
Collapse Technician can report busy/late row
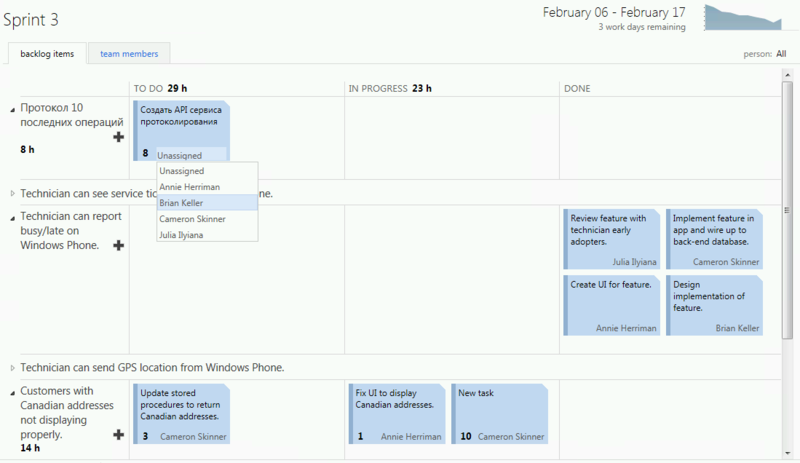click(x=13, y=217)
